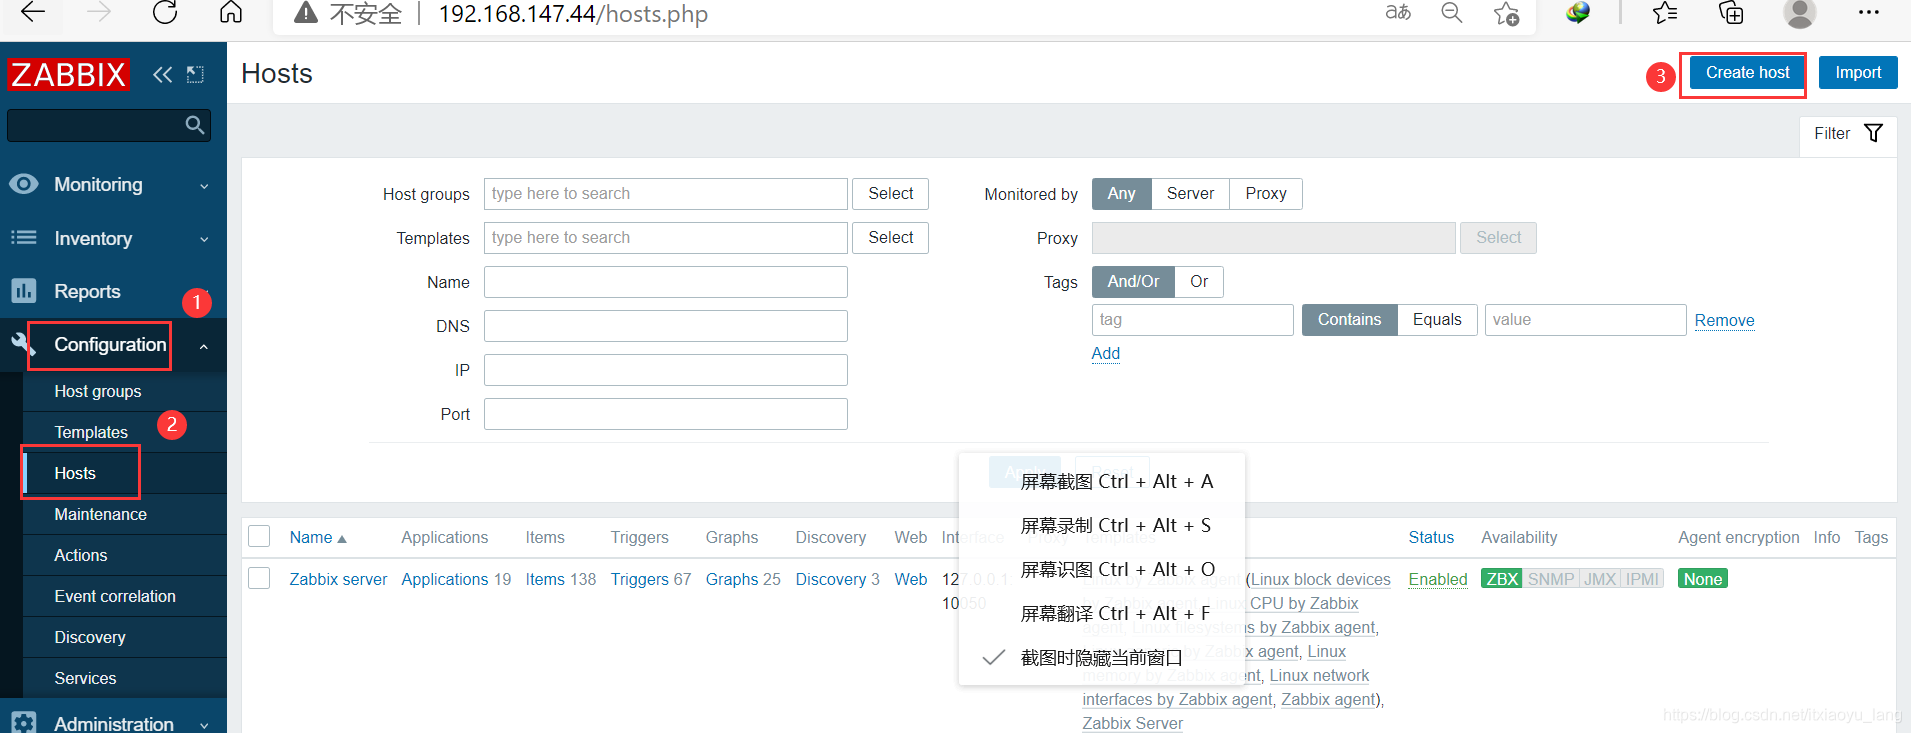Click the Monitoring eye icon

[x=24, y=184]
